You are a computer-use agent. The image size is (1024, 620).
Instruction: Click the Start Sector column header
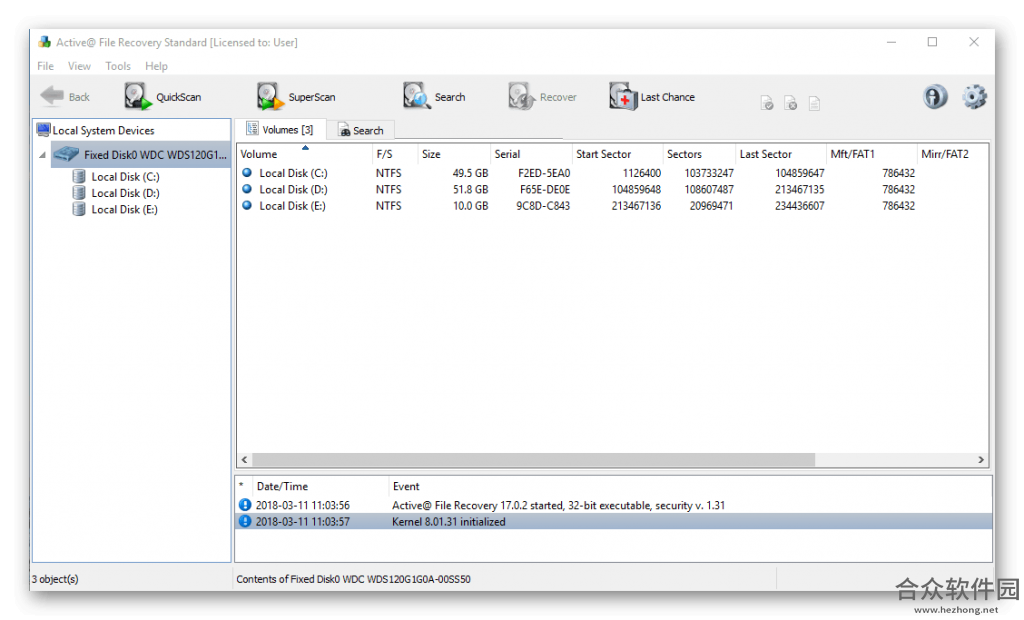[x=616, y=154]
